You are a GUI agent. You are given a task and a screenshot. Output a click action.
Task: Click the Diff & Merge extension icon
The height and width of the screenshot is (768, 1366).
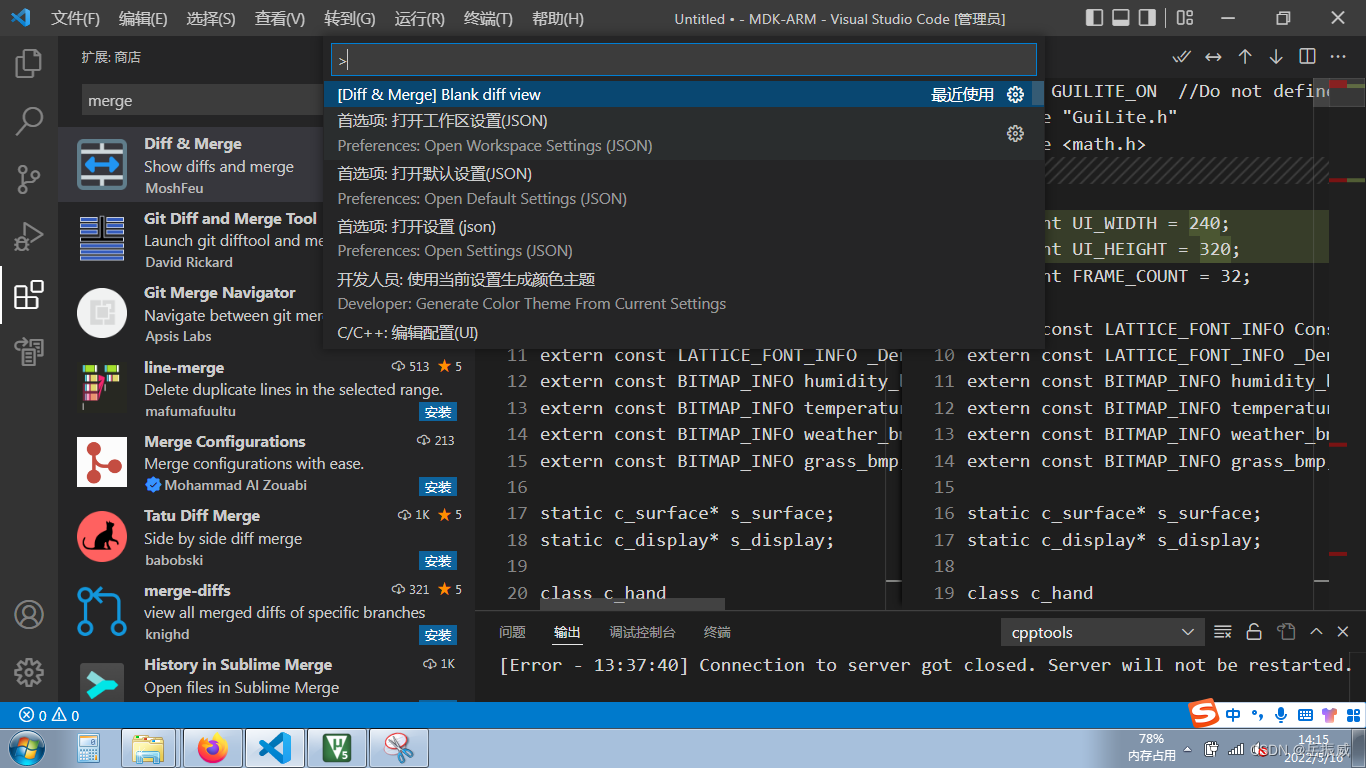coord(102,165)
